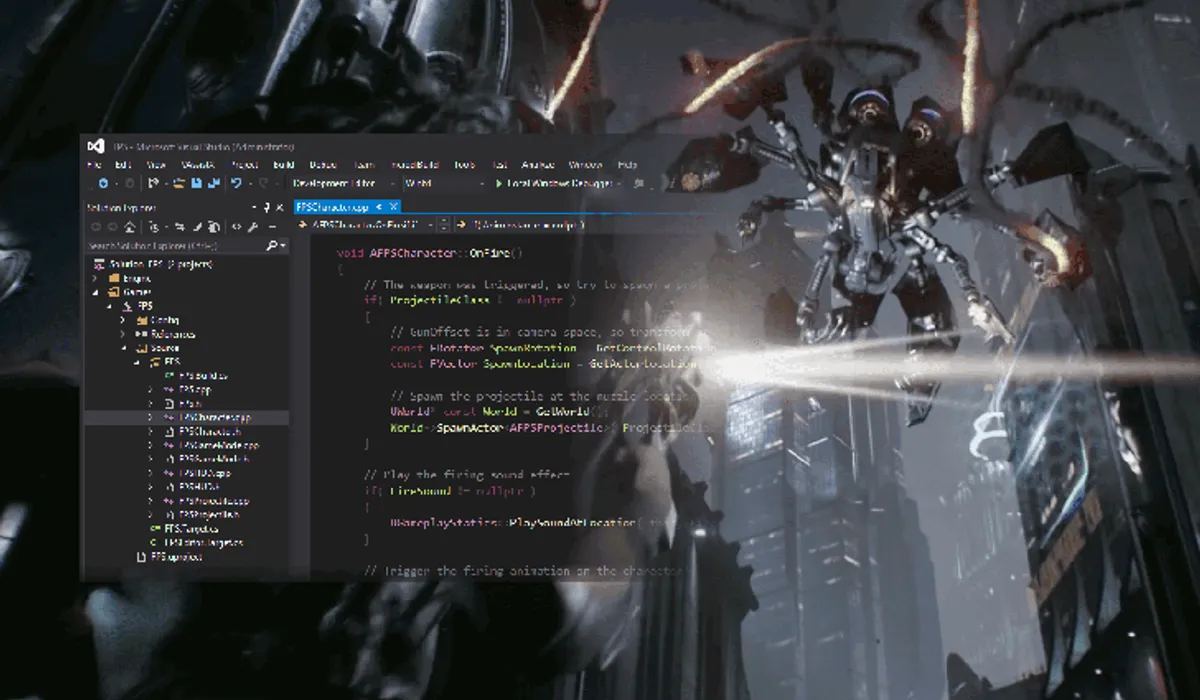
Task: Select FPSGameMode.cpp in the tree
Action: 217,445
